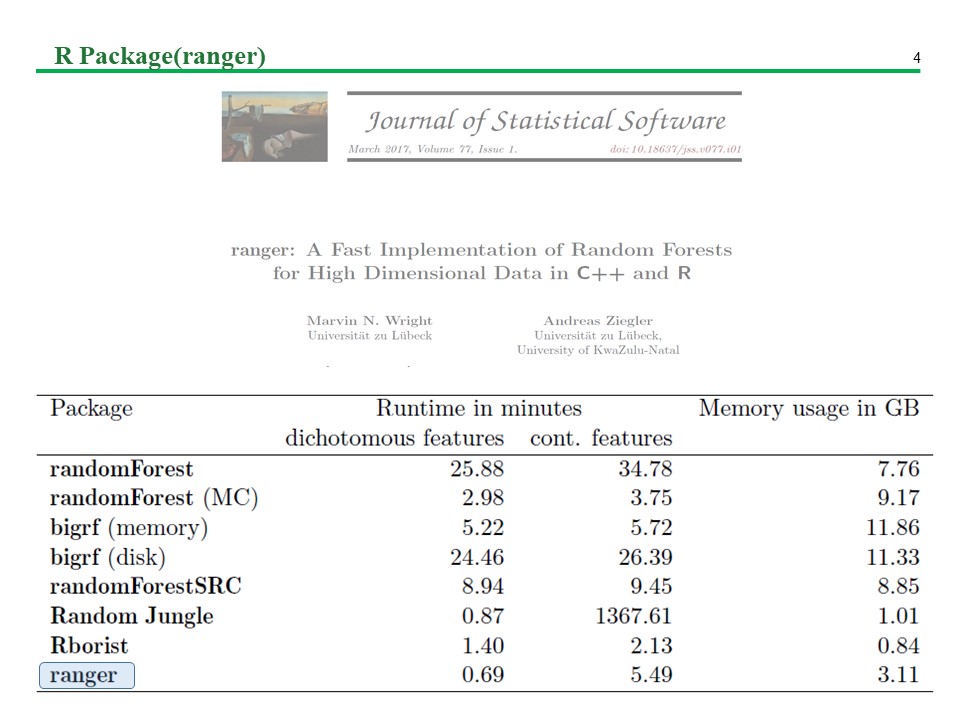Click the "Journal of Statistical Software" heading

point(546,121)
